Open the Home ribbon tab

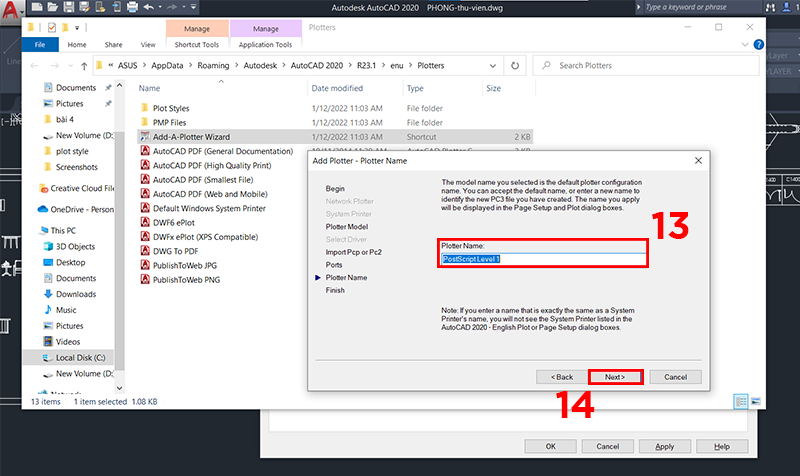(77, 44)
